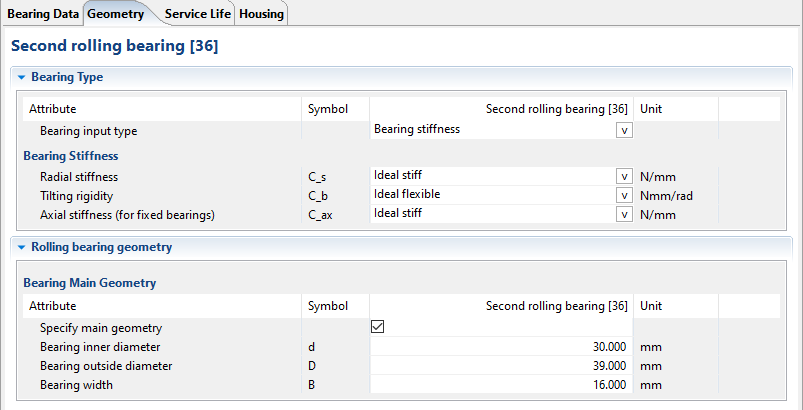Collapse the Rolling bearing geometry section
Image resolution: width=803 pixels, height=410 pixels.
tap(21, 247)
